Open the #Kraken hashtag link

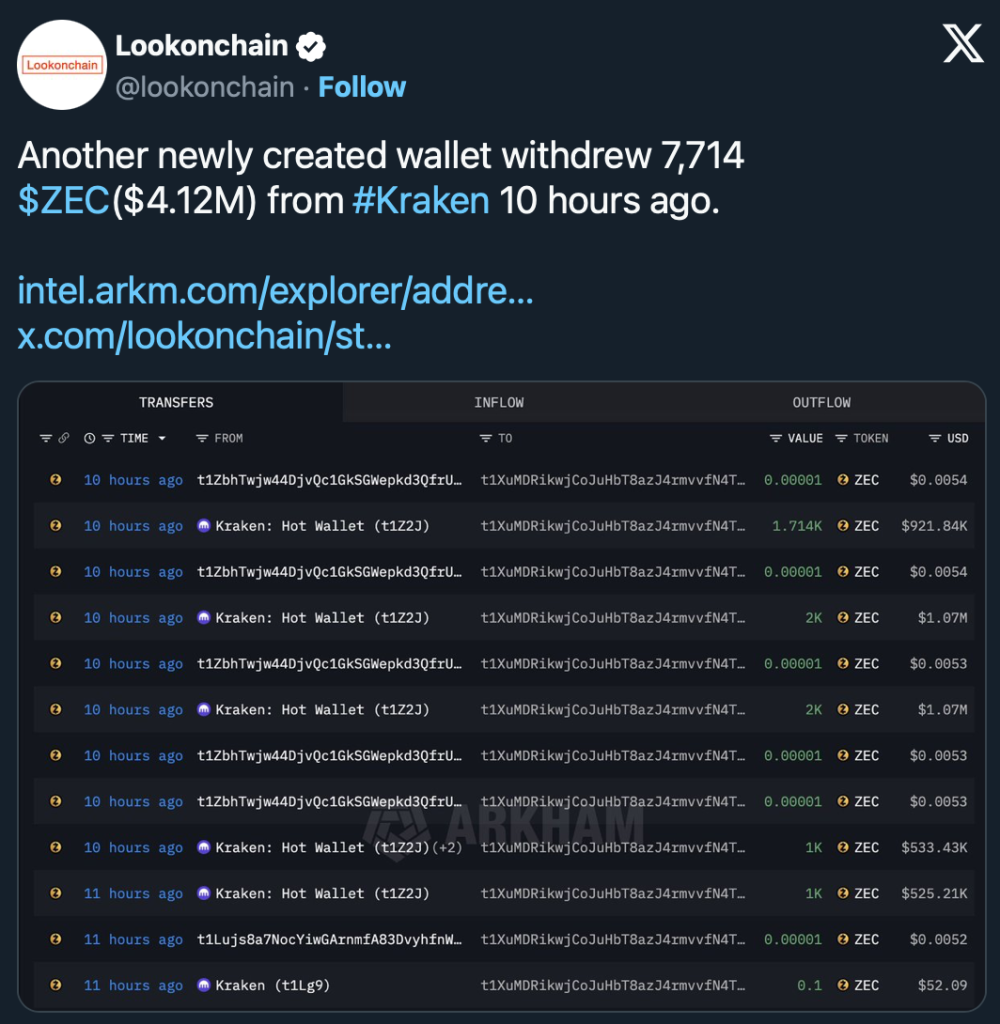[x=421, y=200]
